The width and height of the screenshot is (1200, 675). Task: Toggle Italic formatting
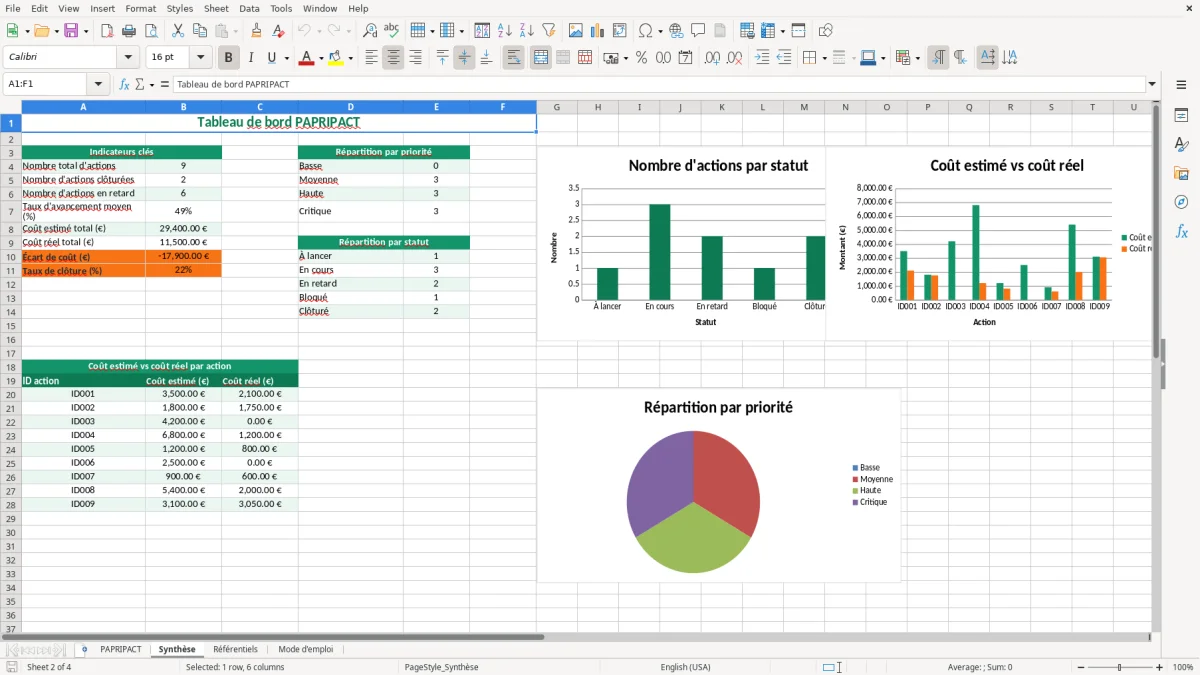click(251, 58)
